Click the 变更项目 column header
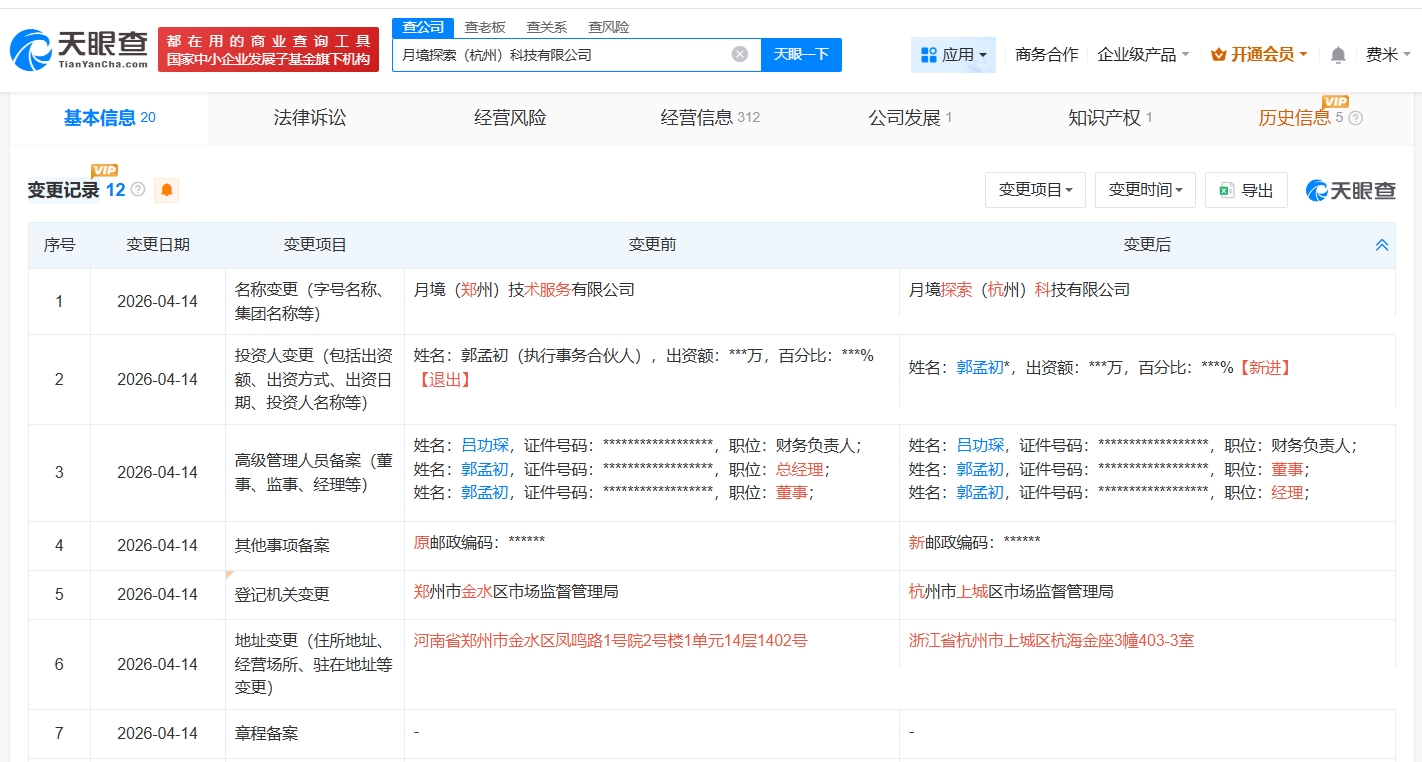 coord(315,245)
